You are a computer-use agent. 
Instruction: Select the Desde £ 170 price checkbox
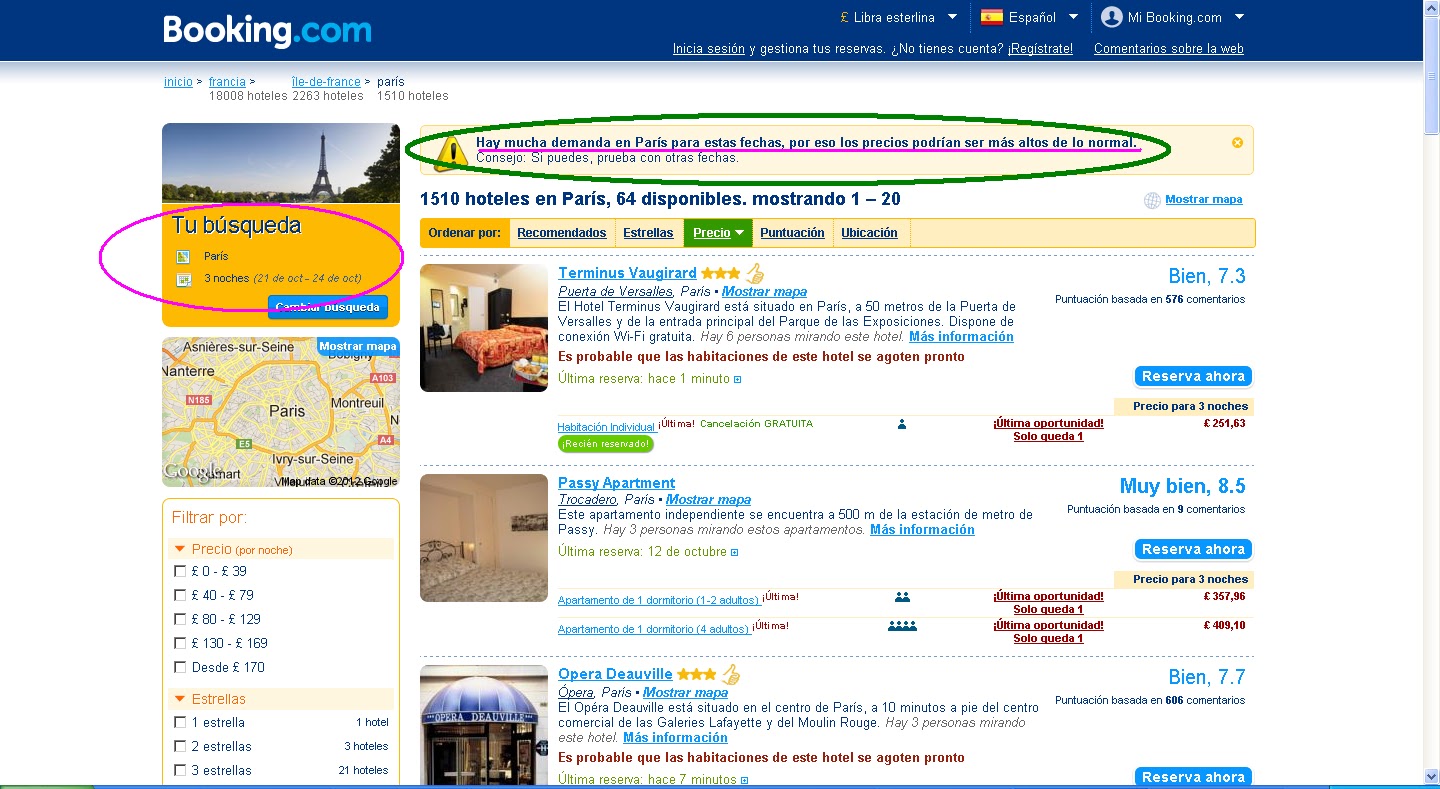[x=180, y=667]
